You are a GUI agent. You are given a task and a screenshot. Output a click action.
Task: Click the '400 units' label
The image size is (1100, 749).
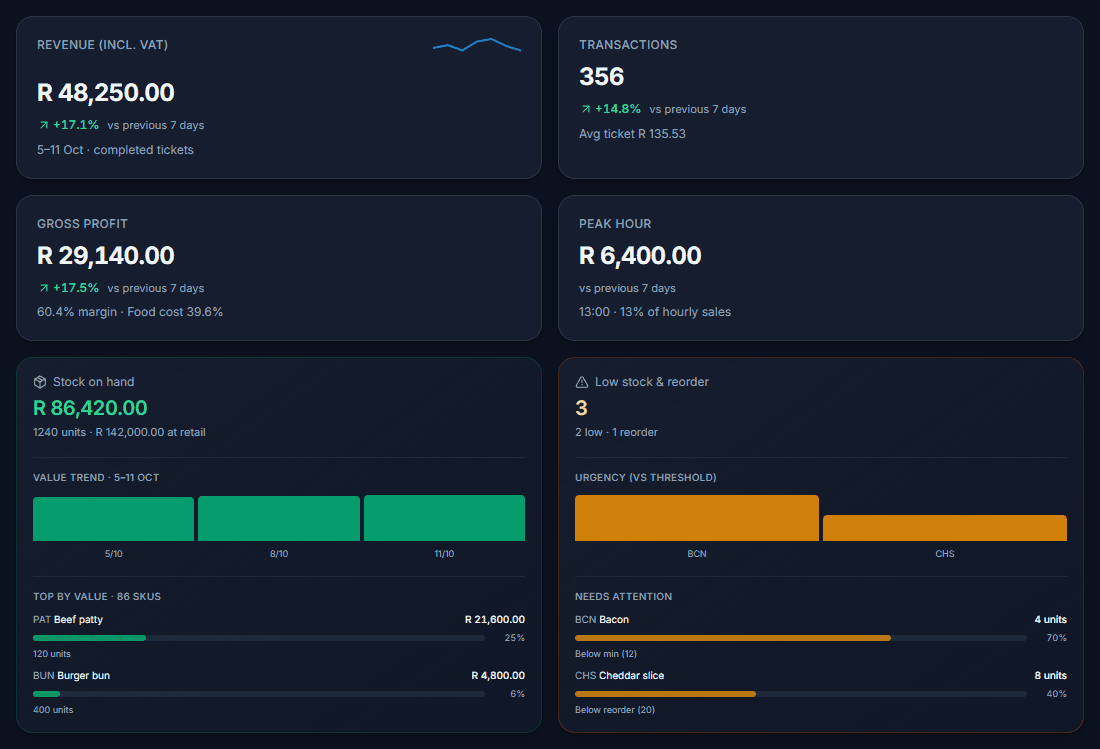tap(53, 710)
